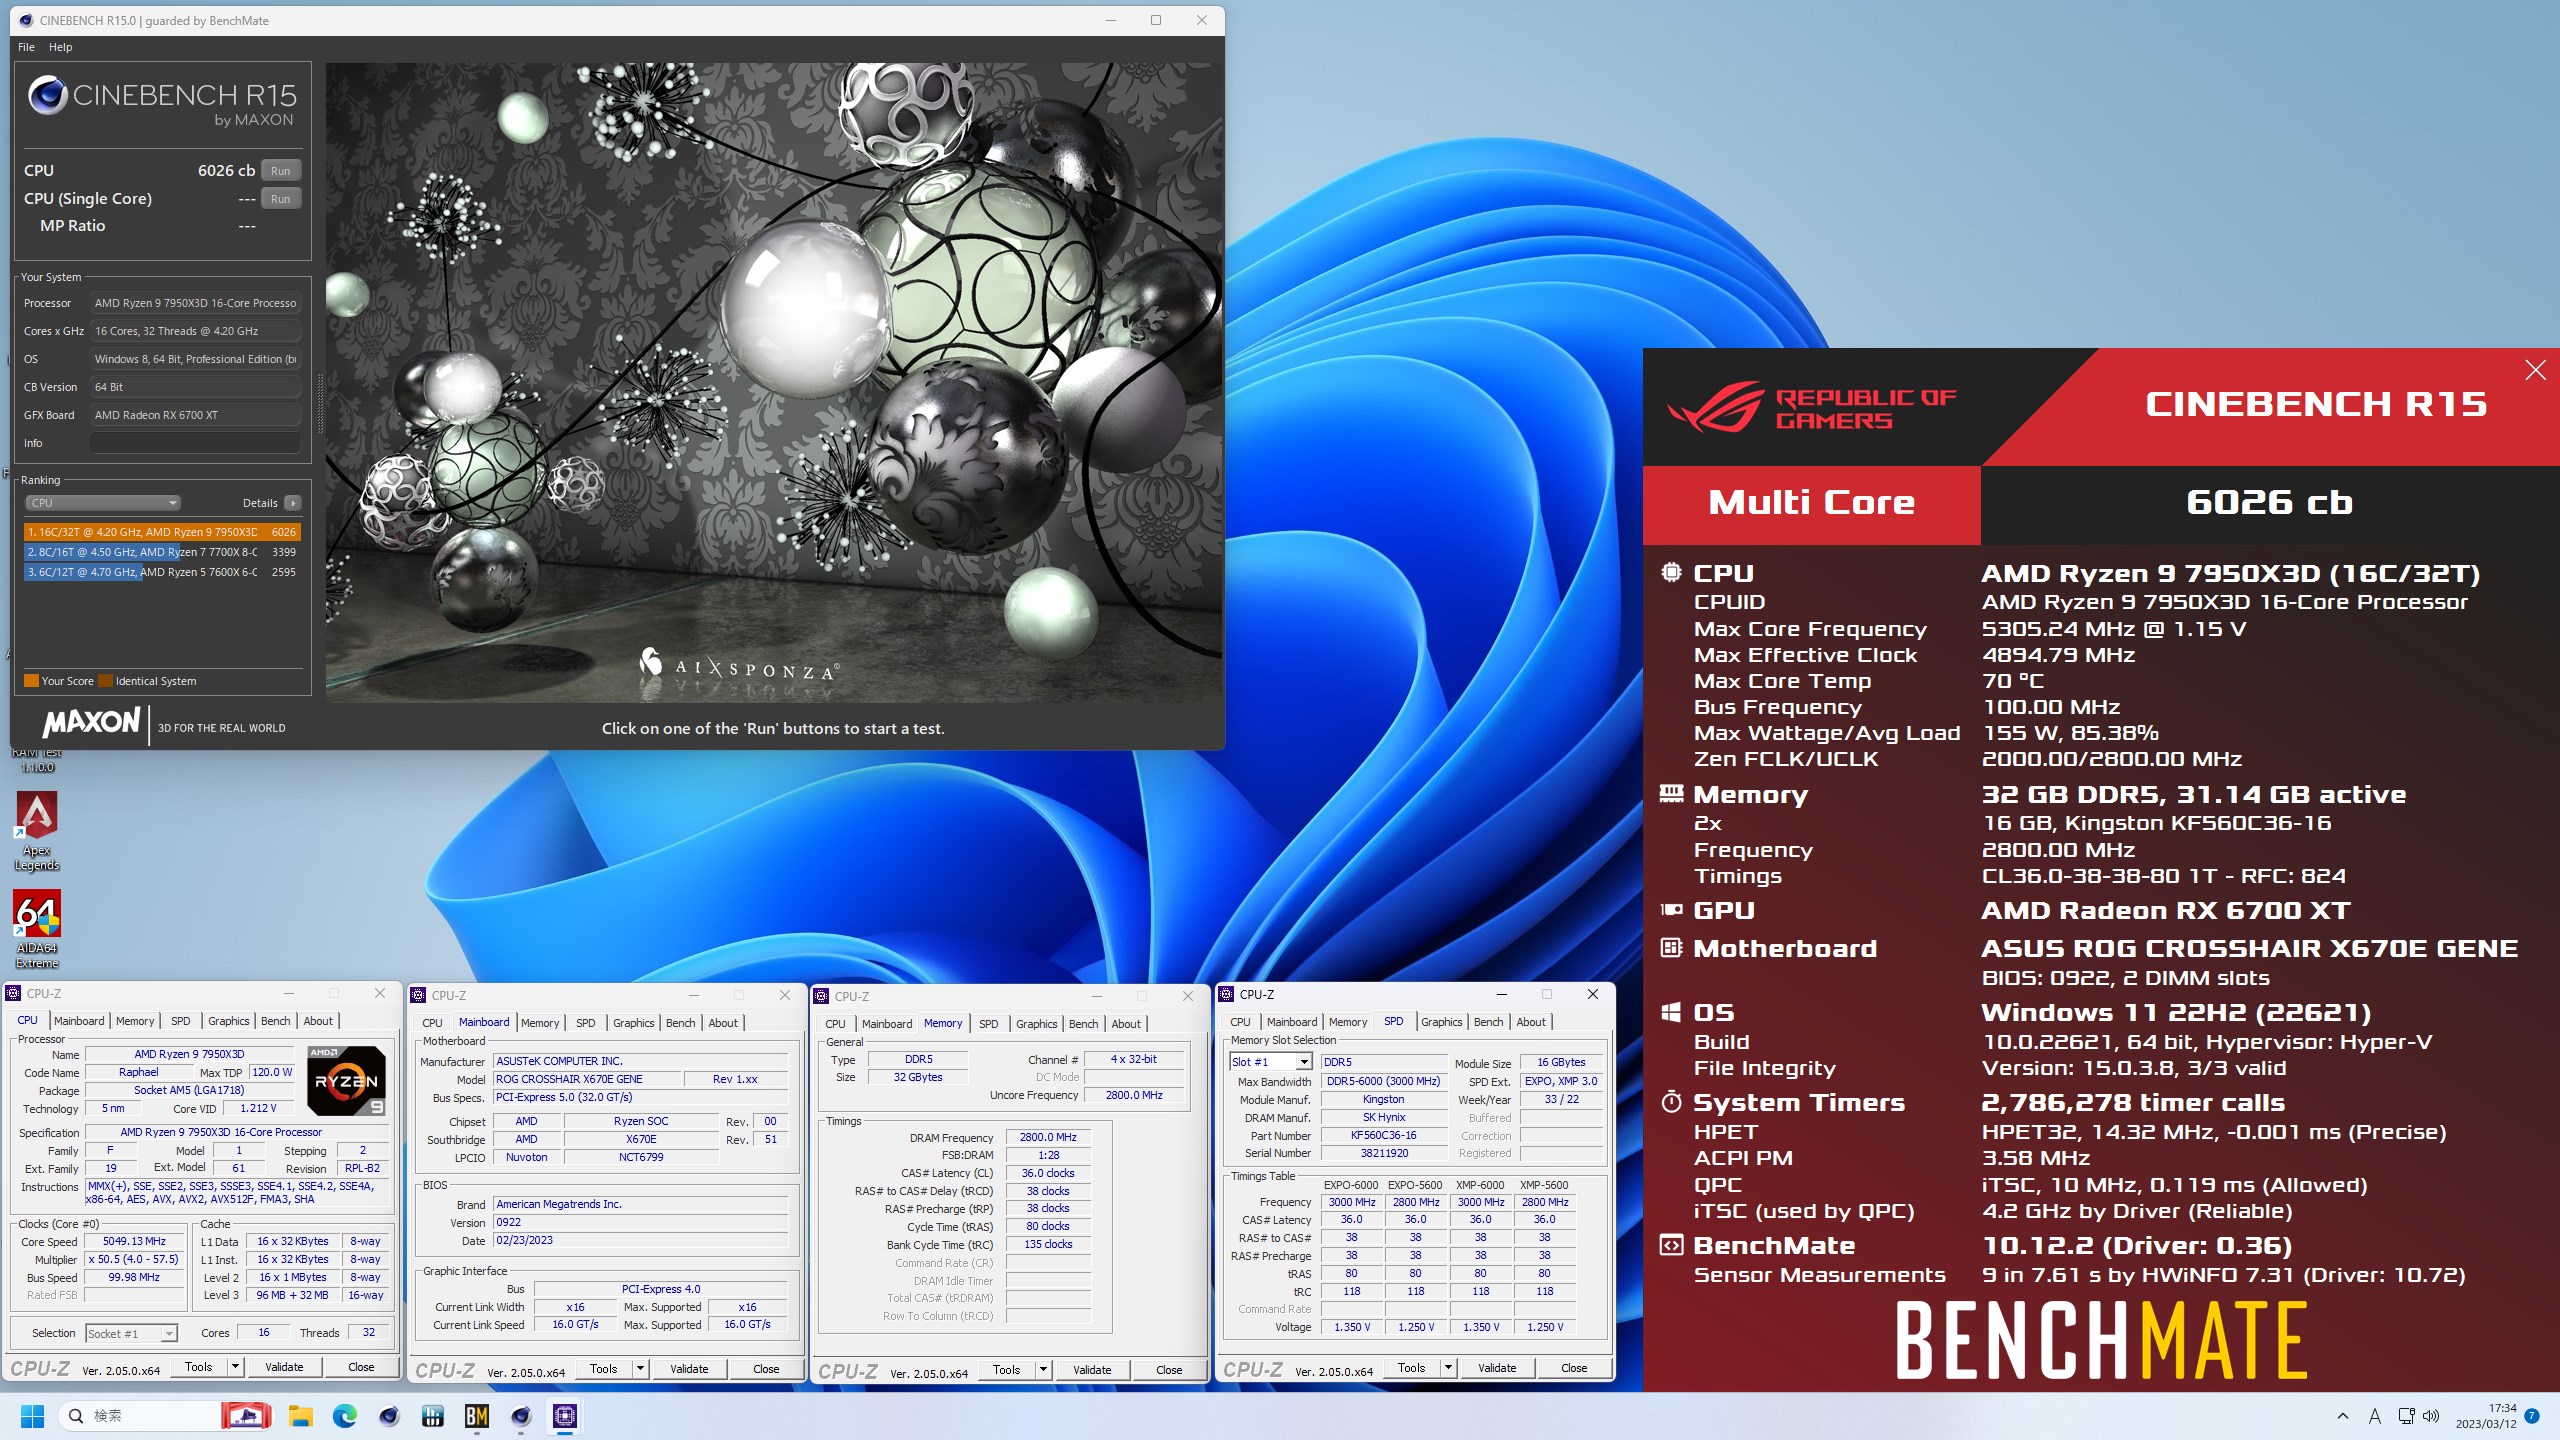The height and width of the screenshot is (1440, 2560).
Task: Expand Tools arrow in the CPU-Z SPD window
Action: 1447,1368
